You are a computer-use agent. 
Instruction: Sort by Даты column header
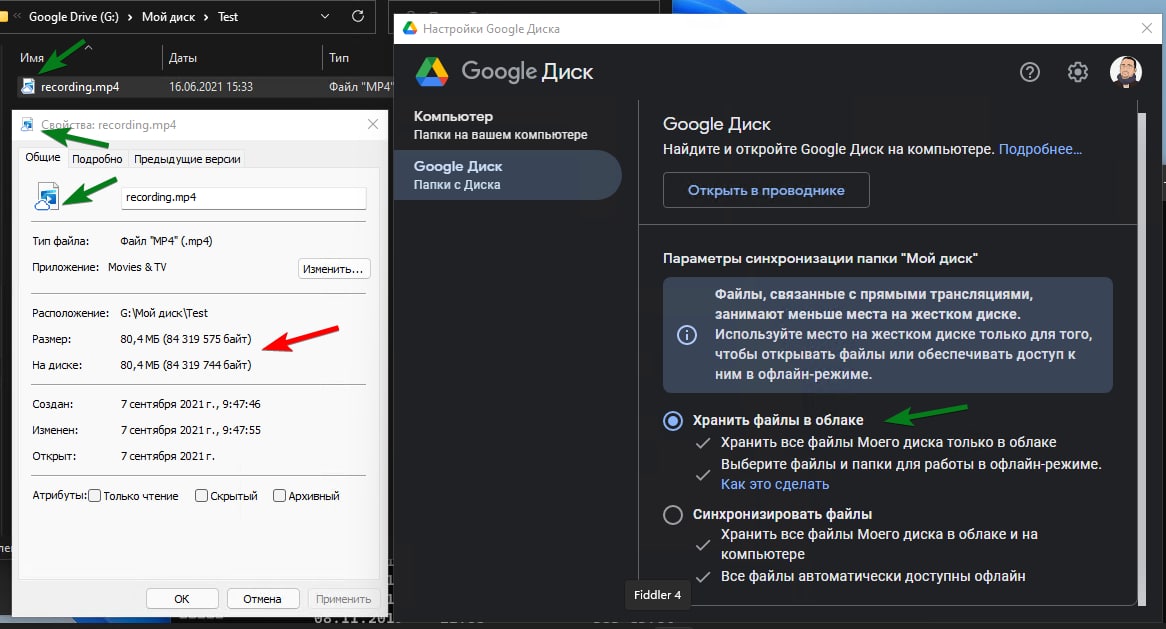click(x=182, y=57)
